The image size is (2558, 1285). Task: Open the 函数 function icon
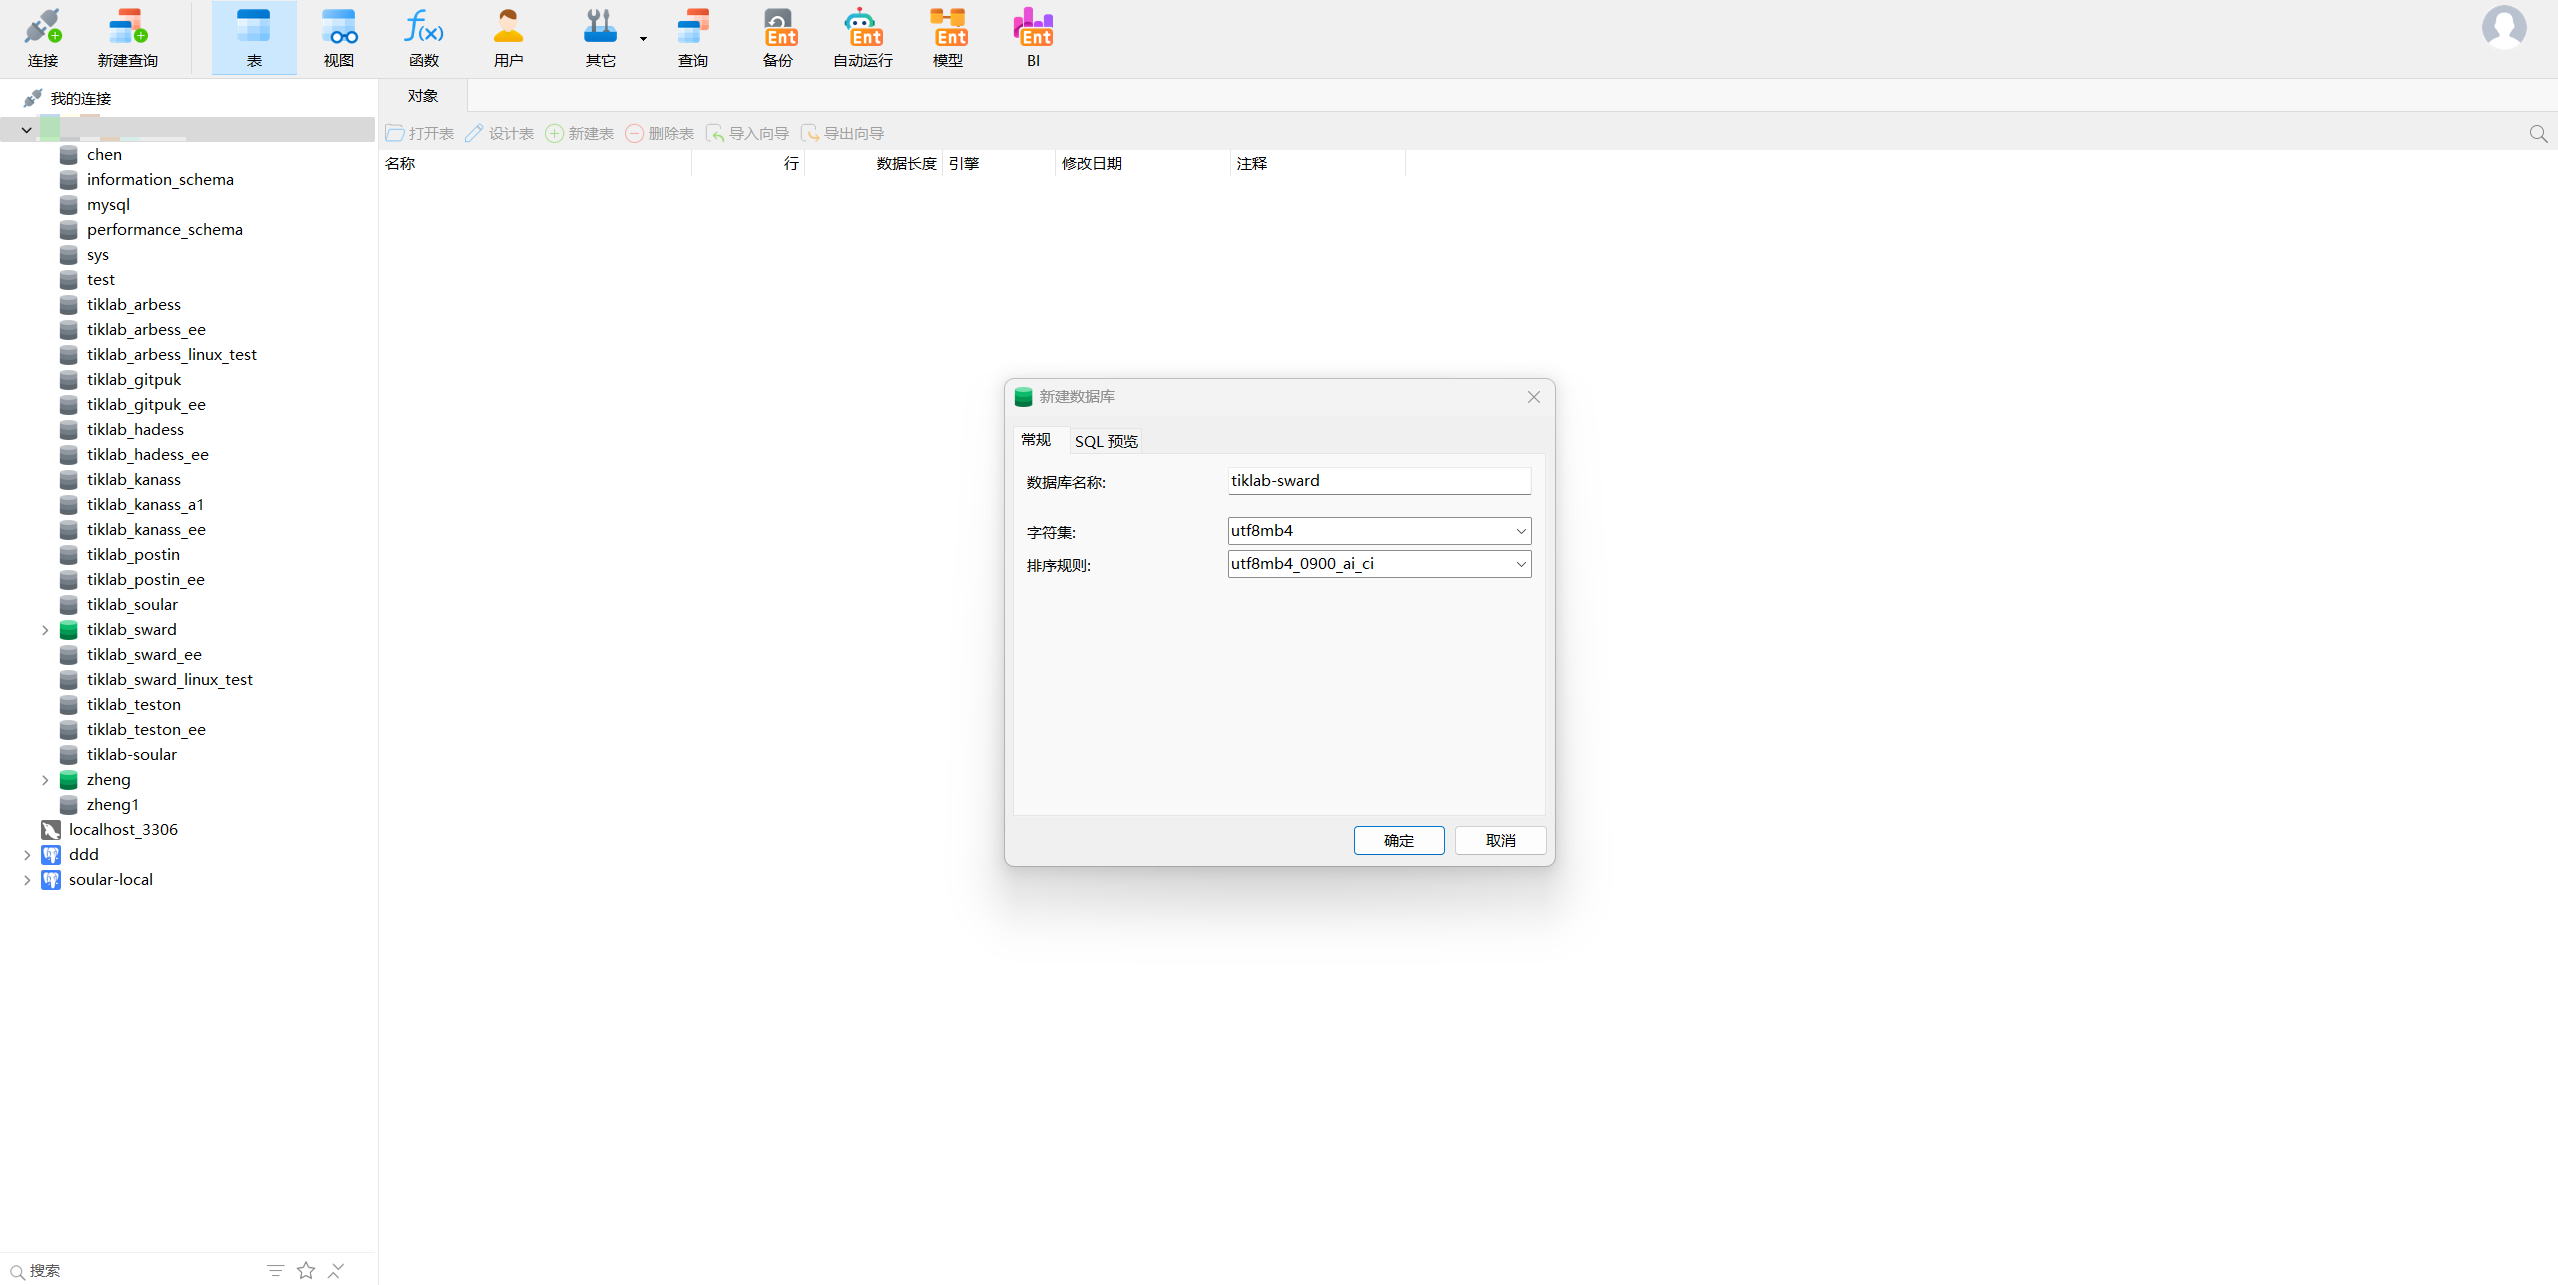pyautogui.click(x=423, y=38)
